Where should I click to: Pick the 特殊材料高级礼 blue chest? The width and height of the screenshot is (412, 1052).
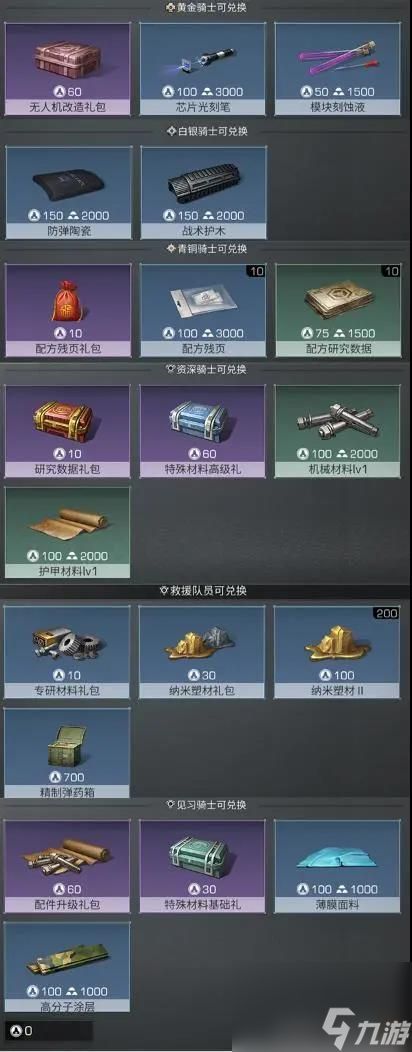click(x=203, y=431)
